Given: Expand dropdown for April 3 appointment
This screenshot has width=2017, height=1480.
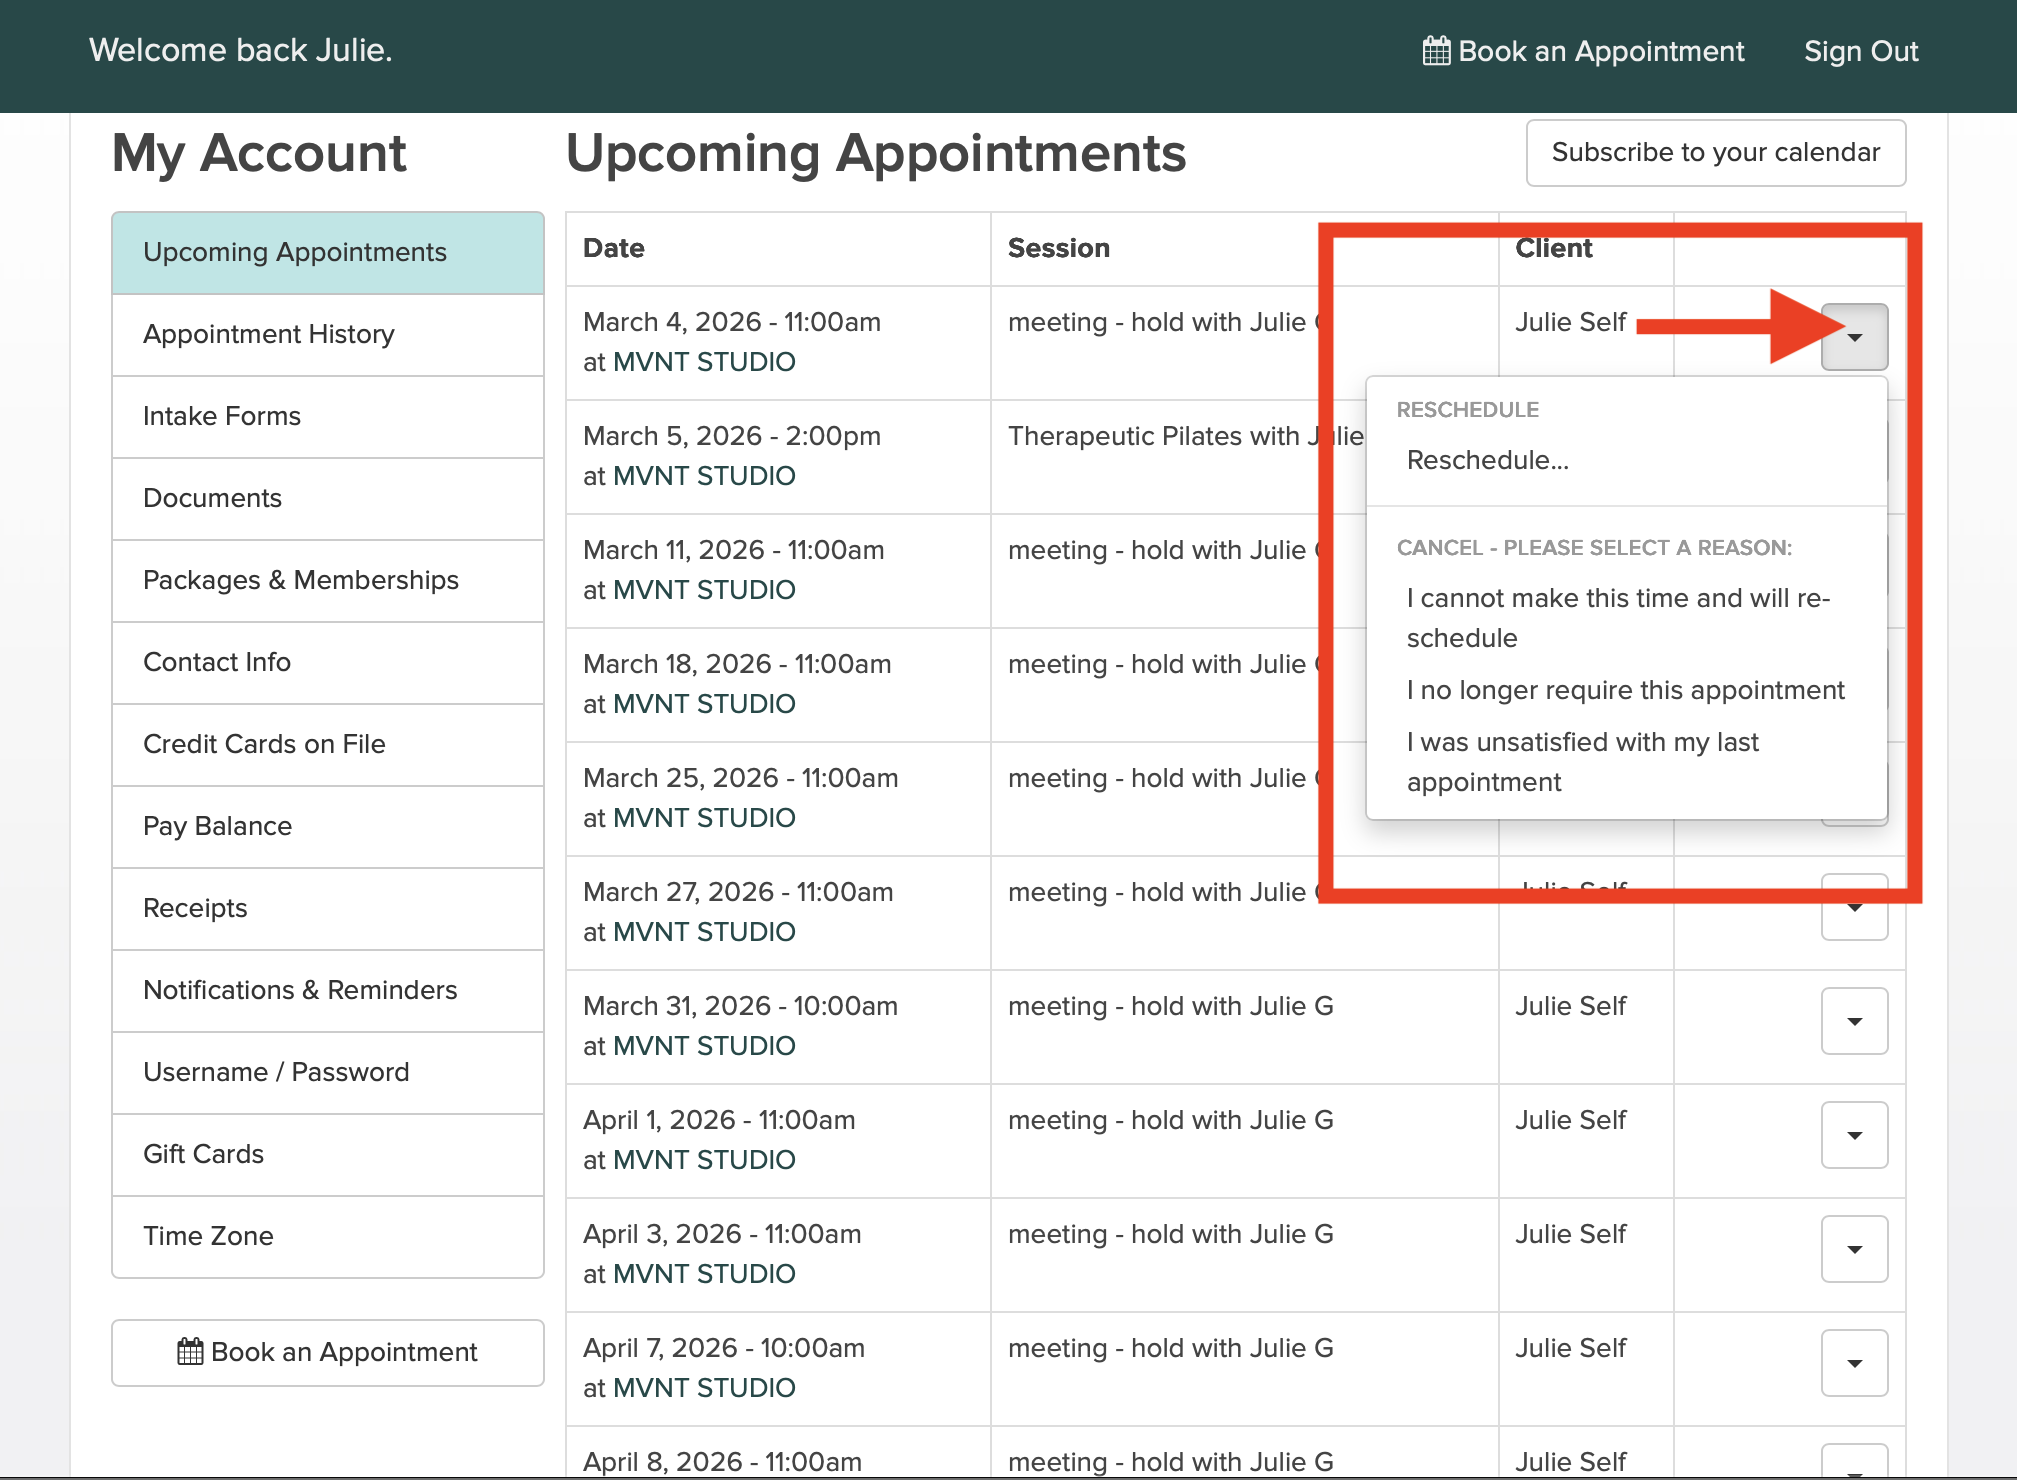Looking at the screenshot, I should pos(1854,1250).
